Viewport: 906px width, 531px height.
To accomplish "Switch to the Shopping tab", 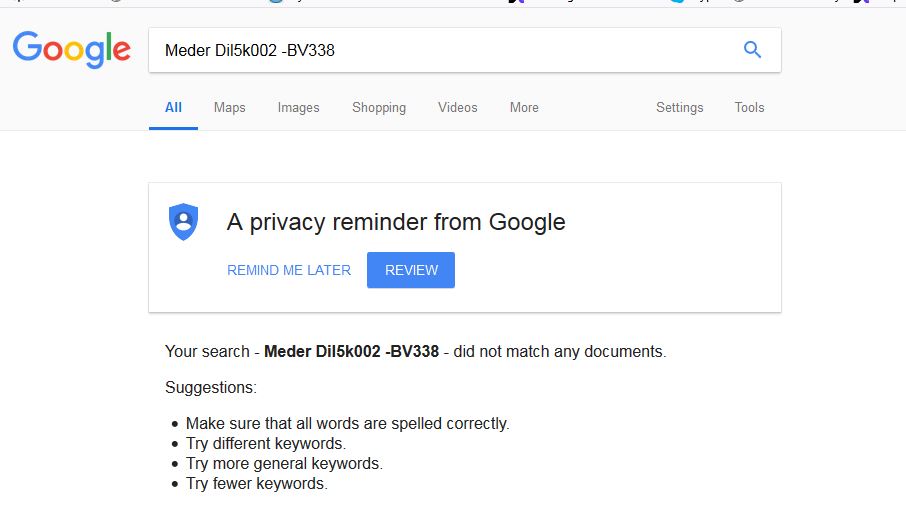I will coord(379,107).
